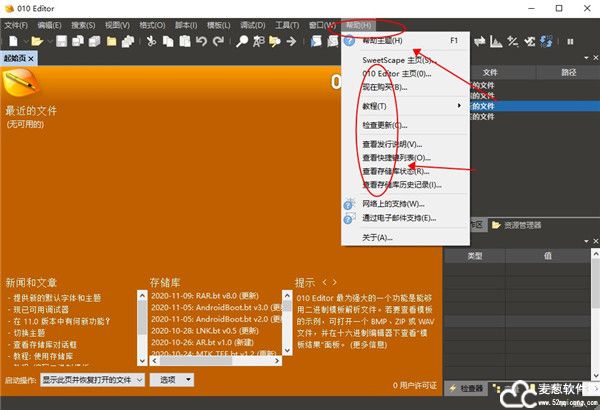Show next tip with right chevron
The height and width of the screenshot is (410, 600).
[334, 283]
